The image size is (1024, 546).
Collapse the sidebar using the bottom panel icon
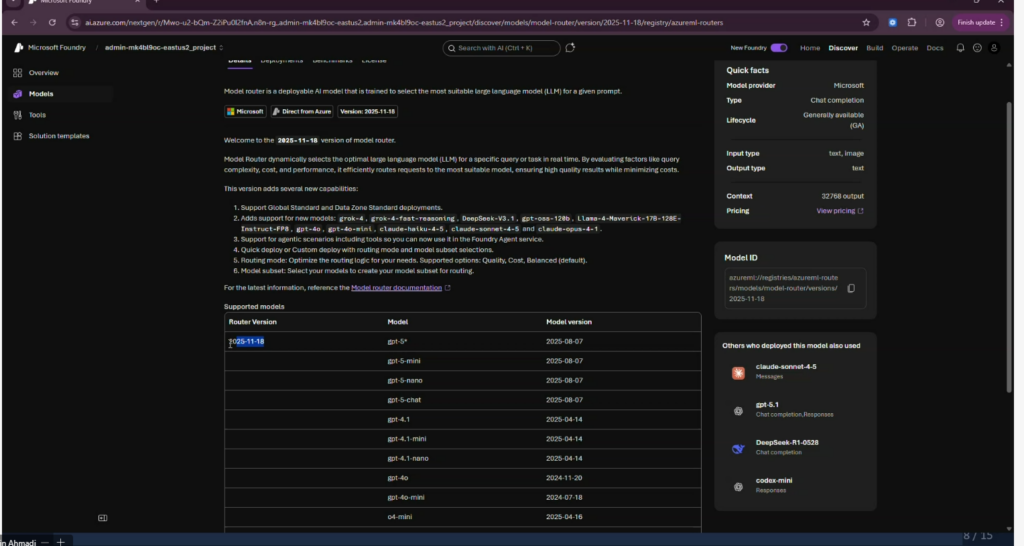(x=102, y=518)
